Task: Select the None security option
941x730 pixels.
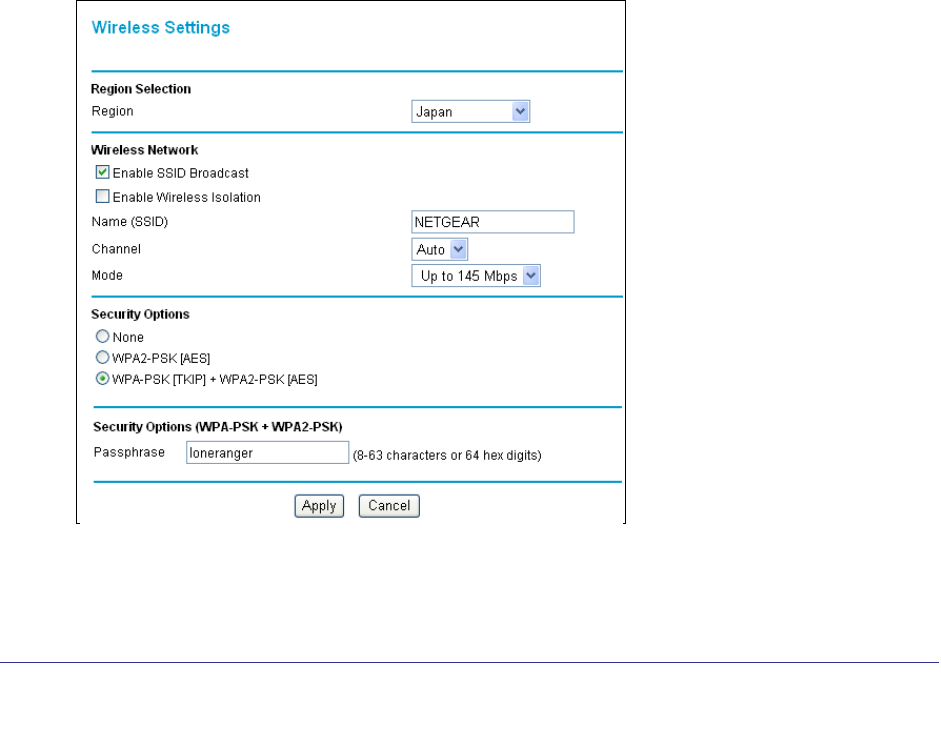Action: click(x=103, y=336)
